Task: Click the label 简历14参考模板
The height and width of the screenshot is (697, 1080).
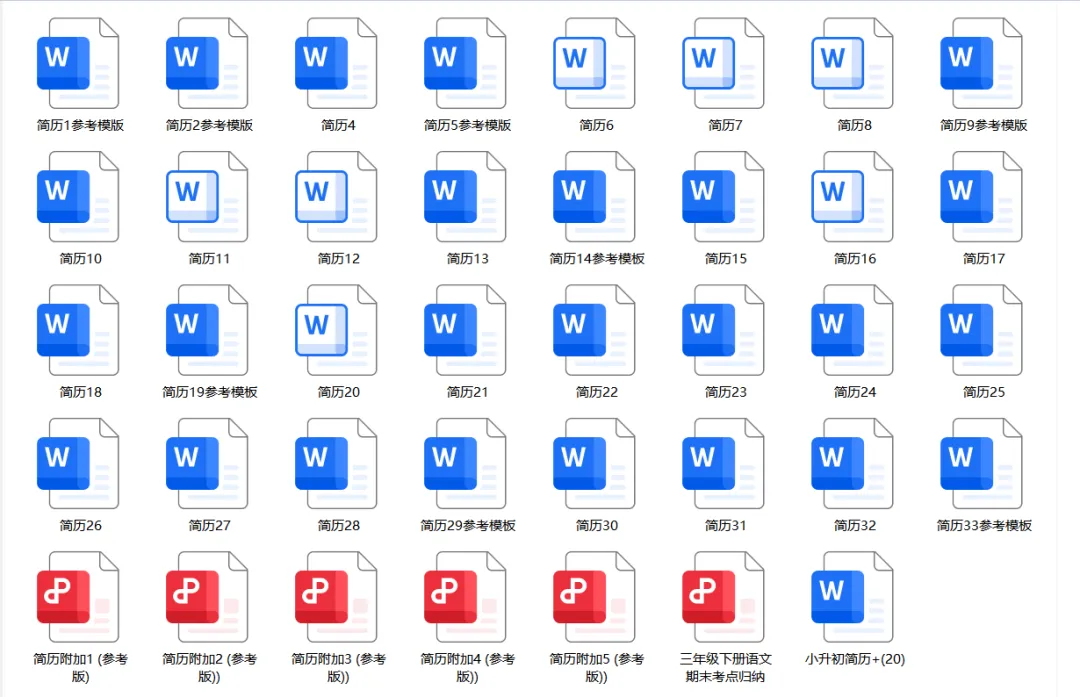Action: click(597, 259)
